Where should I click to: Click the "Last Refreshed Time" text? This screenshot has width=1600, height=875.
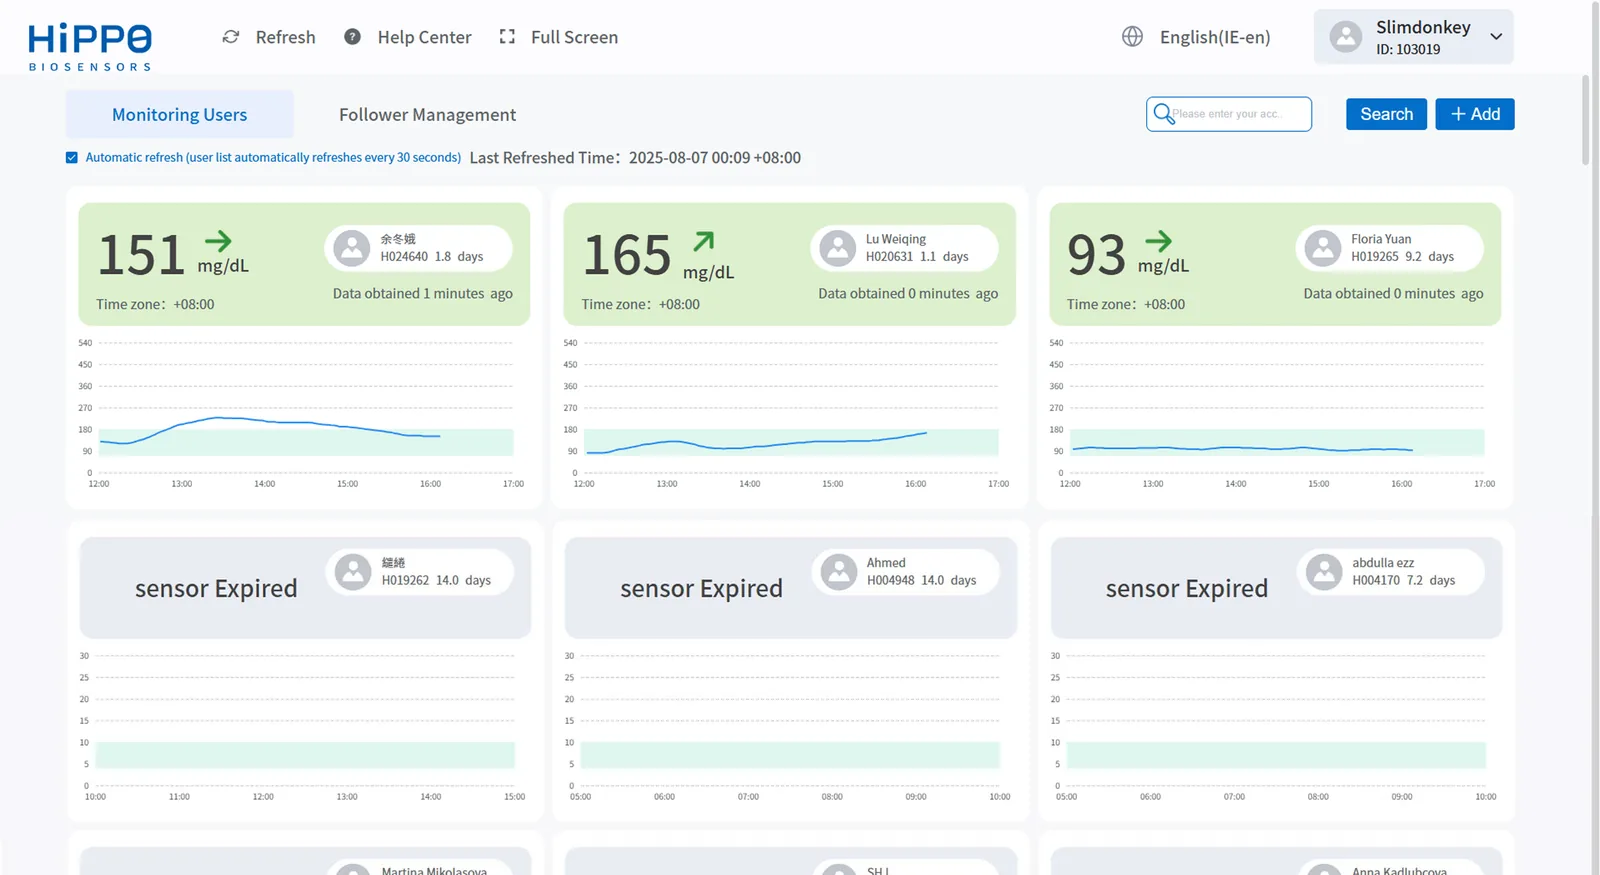[x=635, y=158]
